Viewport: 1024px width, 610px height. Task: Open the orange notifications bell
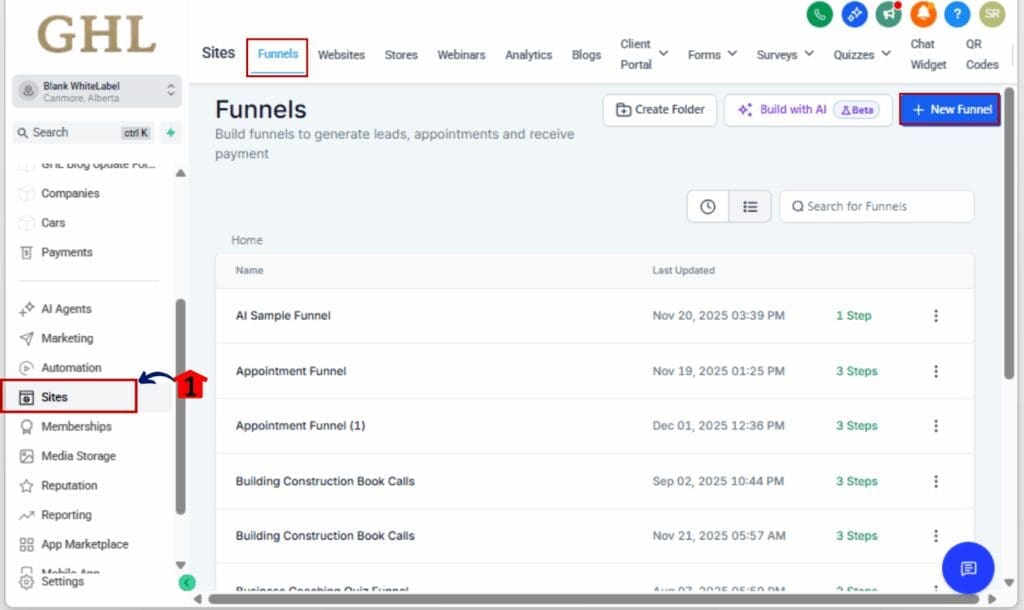923,14
